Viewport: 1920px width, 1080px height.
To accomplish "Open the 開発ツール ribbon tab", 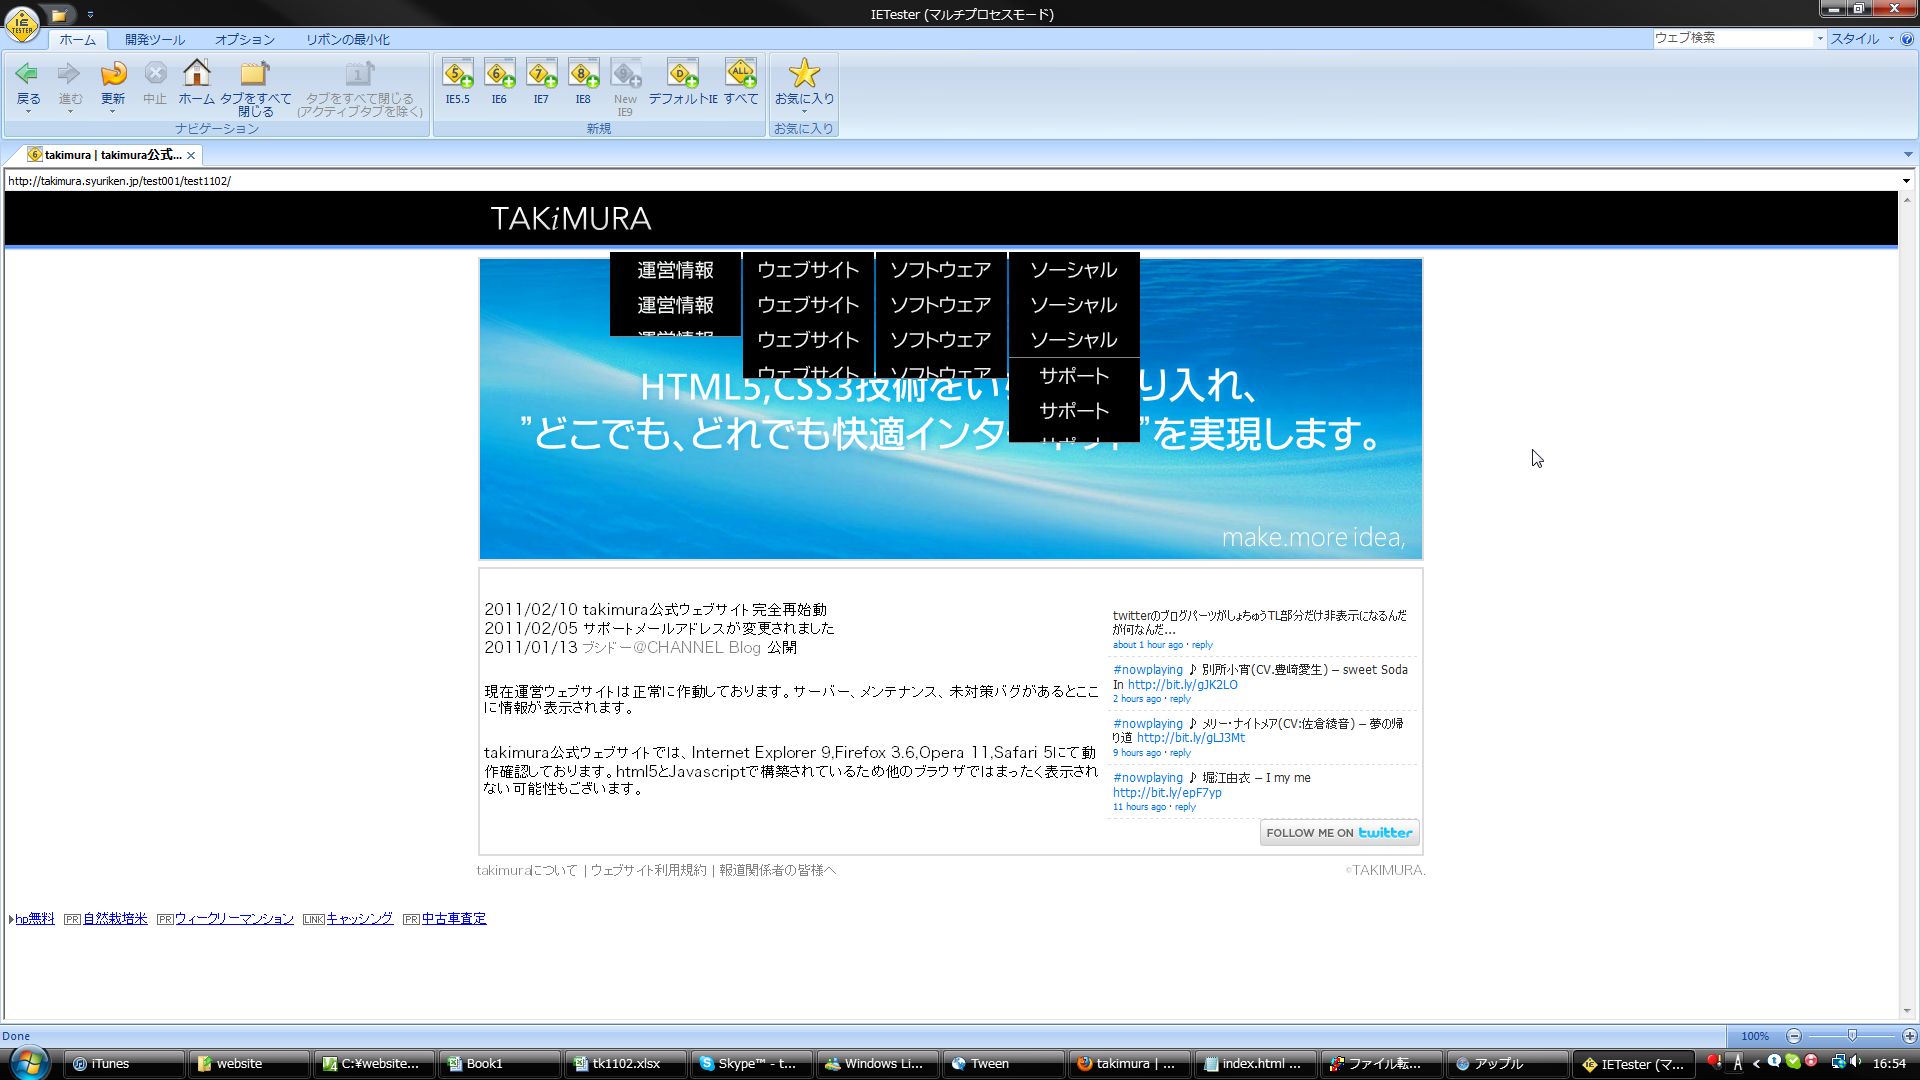I will click(x=155, y=39).
